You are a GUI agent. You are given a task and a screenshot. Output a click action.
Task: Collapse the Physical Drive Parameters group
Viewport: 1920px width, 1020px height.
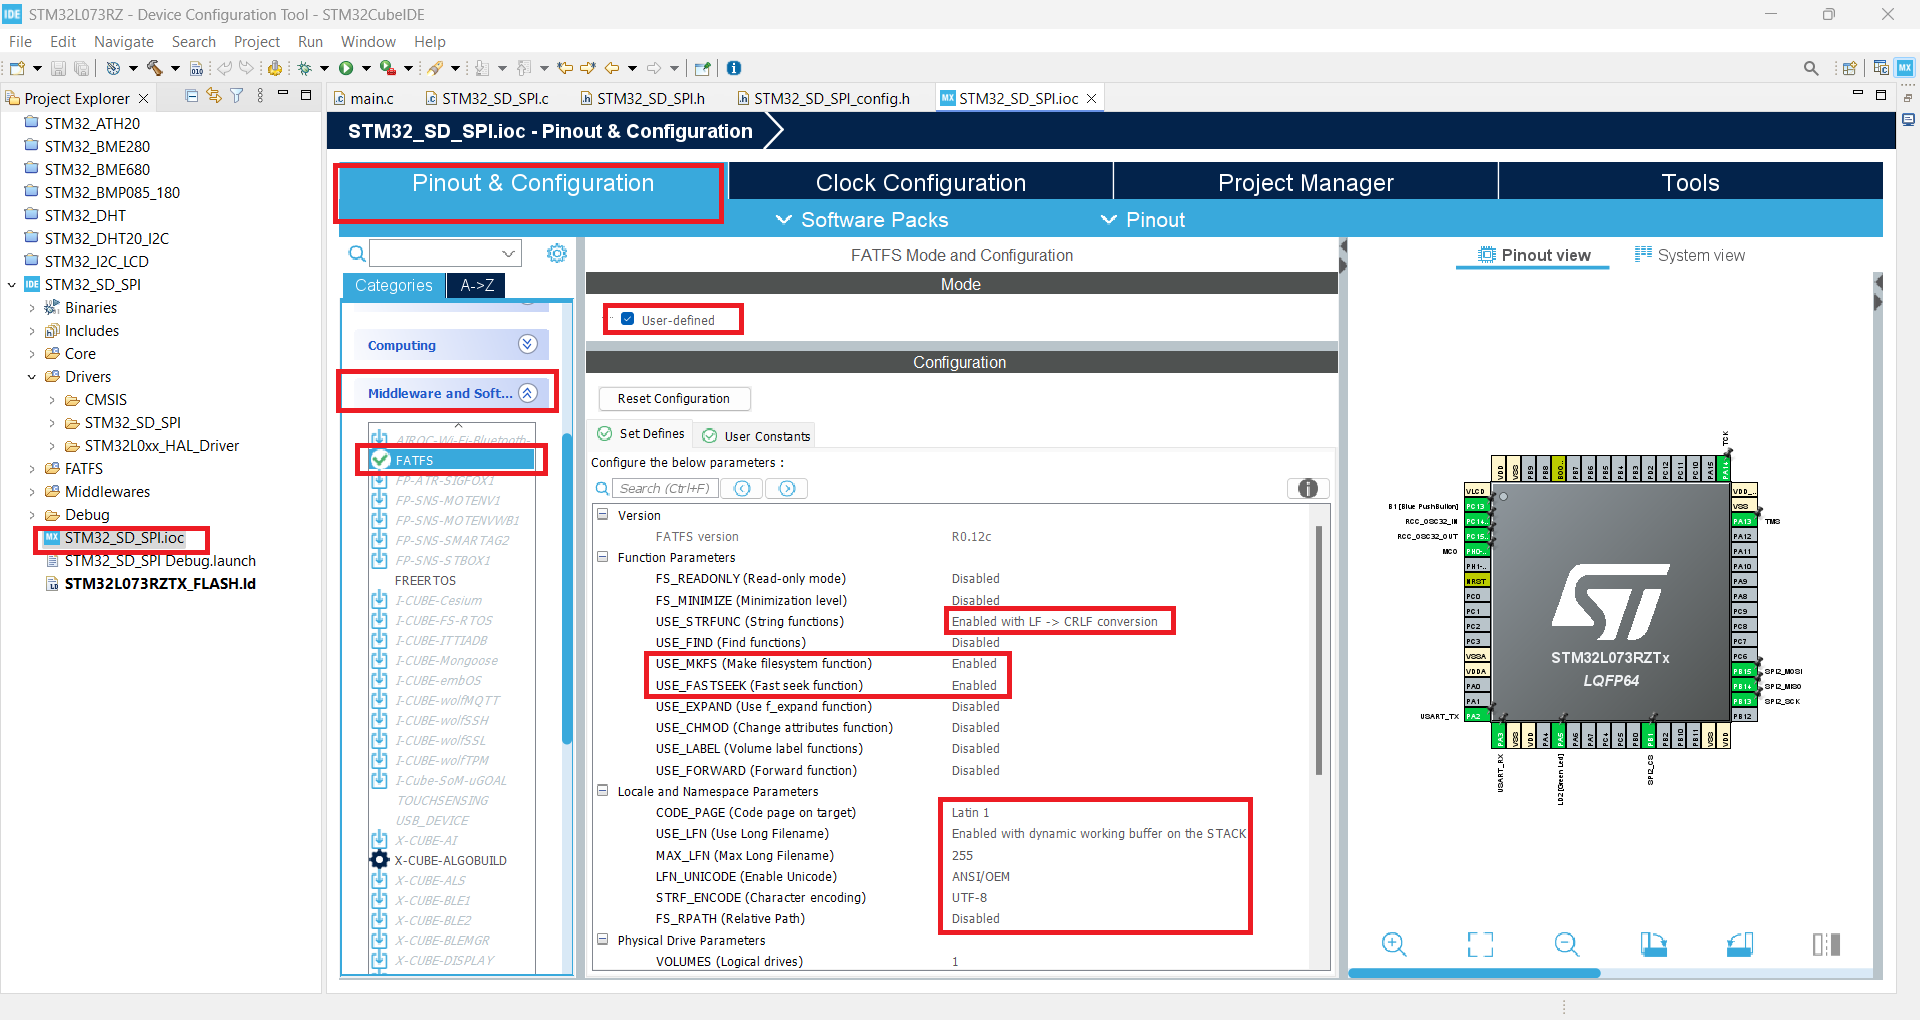click(x=603, y=939)
